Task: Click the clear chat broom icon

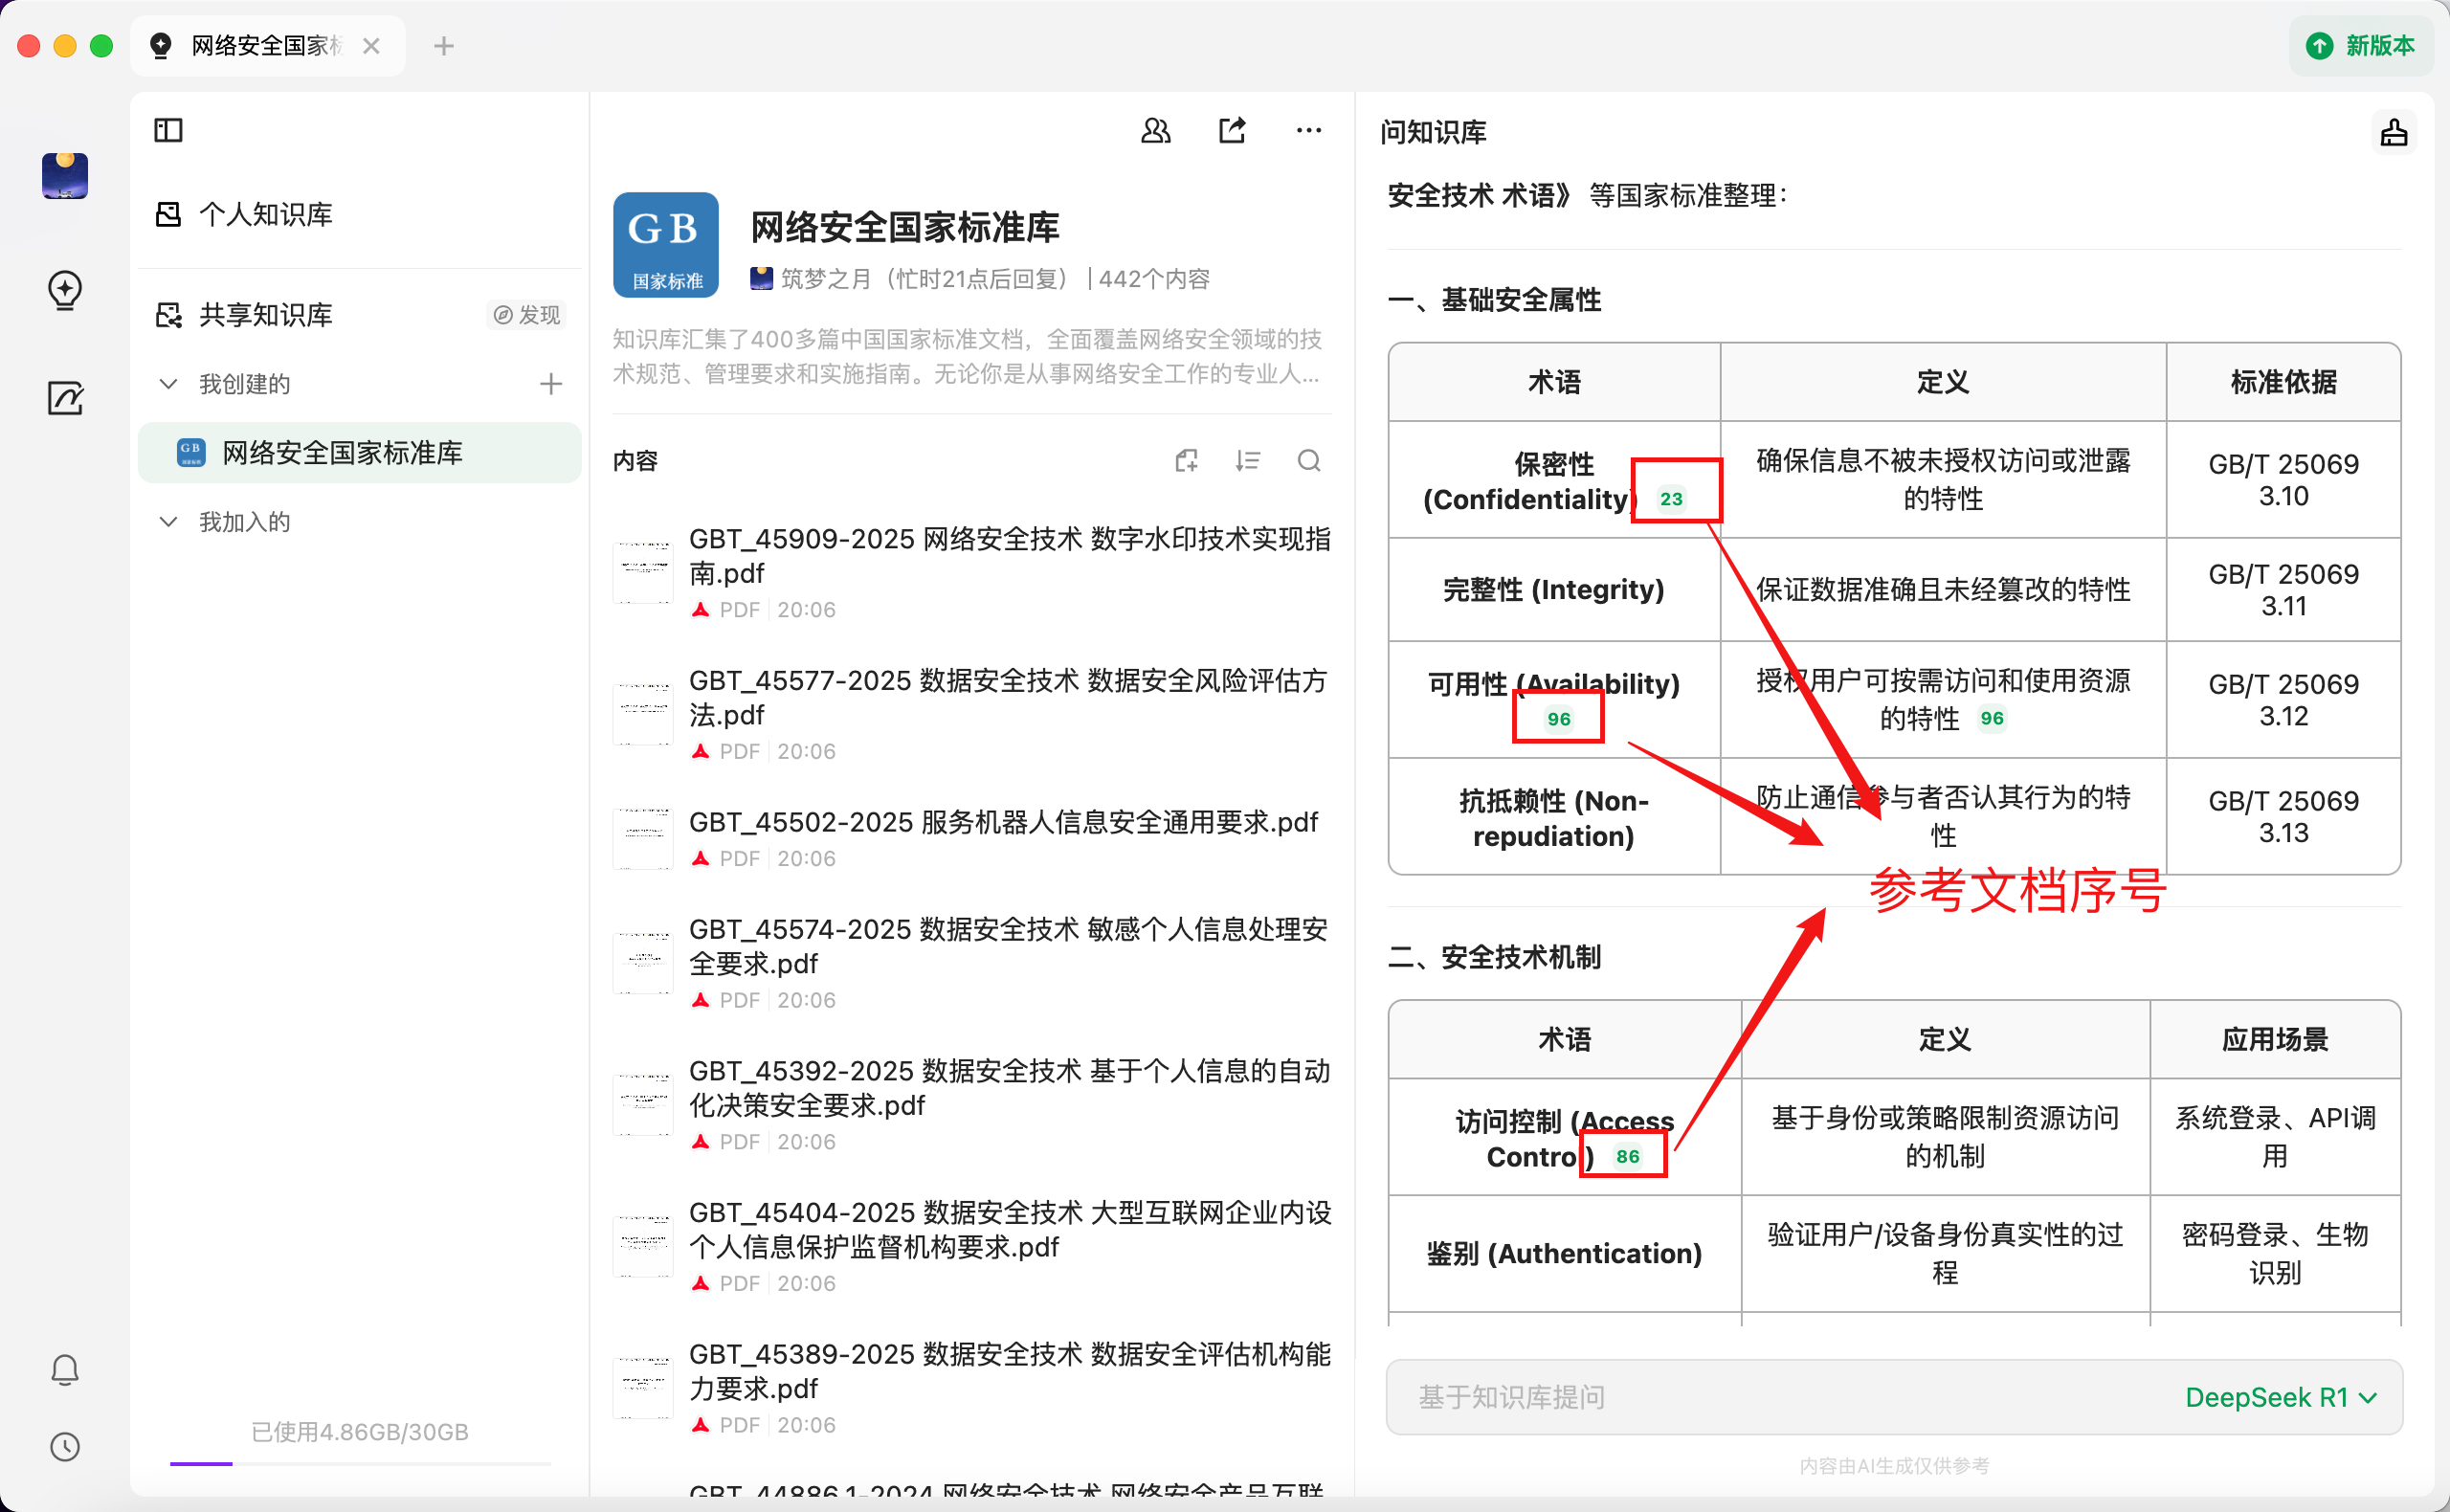Action: 2393,133
